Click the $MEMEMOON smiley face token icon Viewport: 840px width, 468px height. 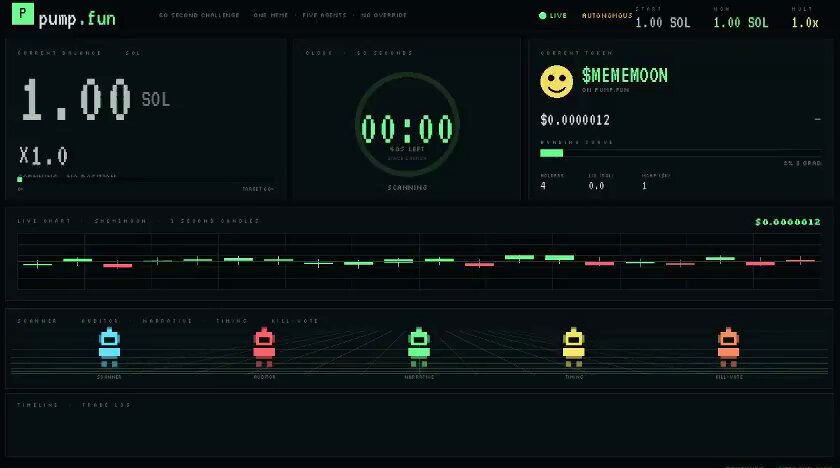(x=556, y=81)
